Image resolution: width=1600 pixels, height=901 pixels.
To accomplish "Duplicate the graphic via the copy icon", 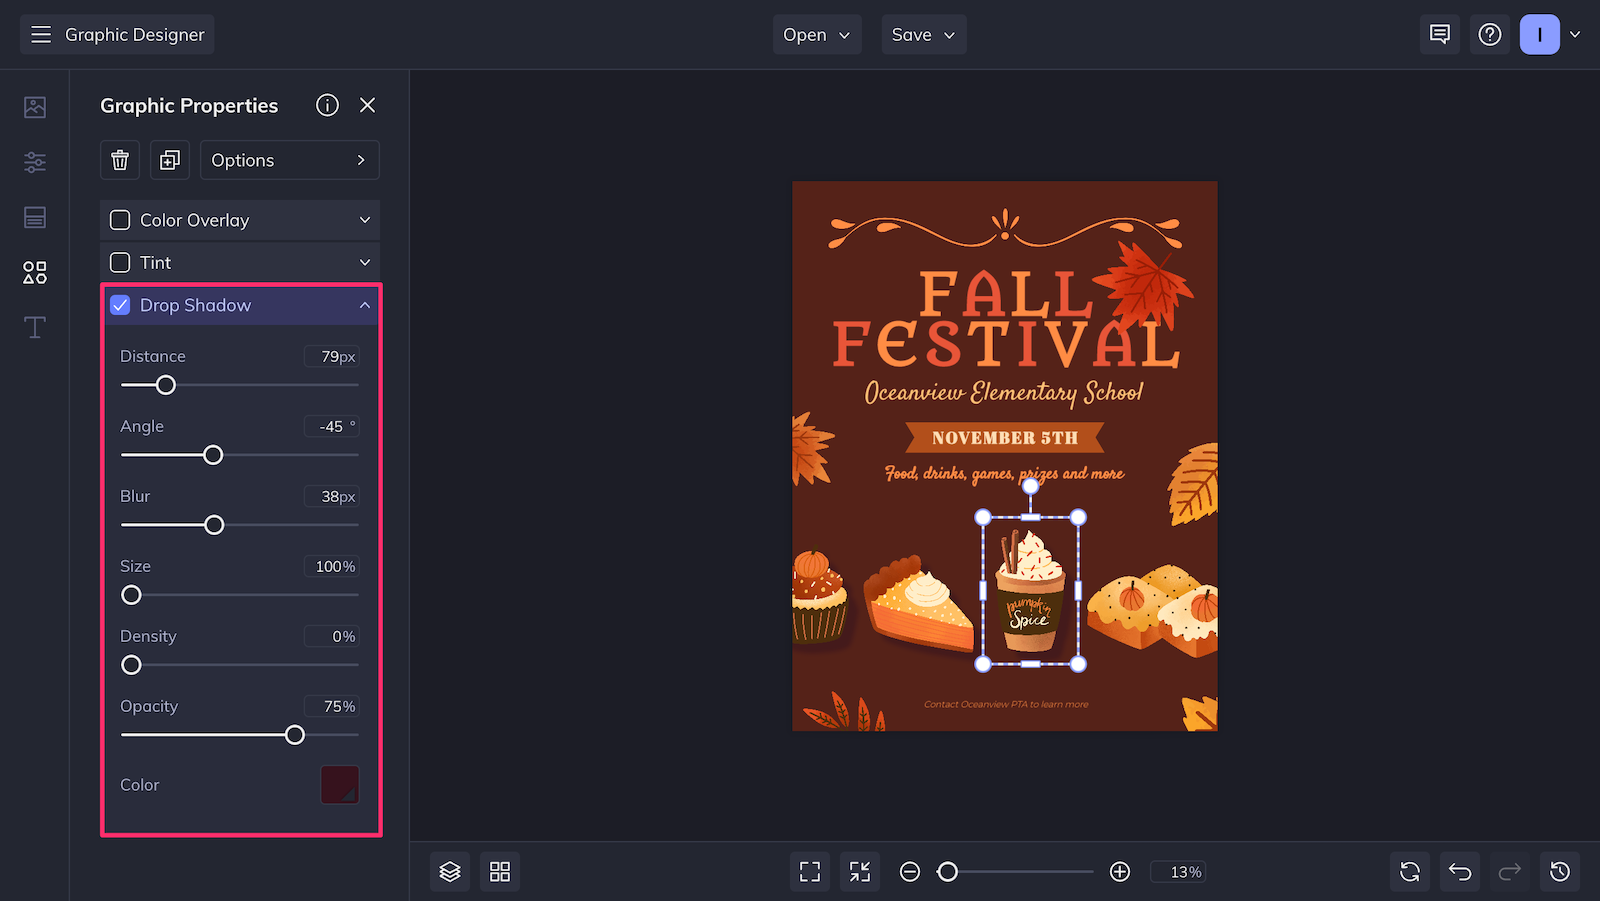I will point(169,160).
